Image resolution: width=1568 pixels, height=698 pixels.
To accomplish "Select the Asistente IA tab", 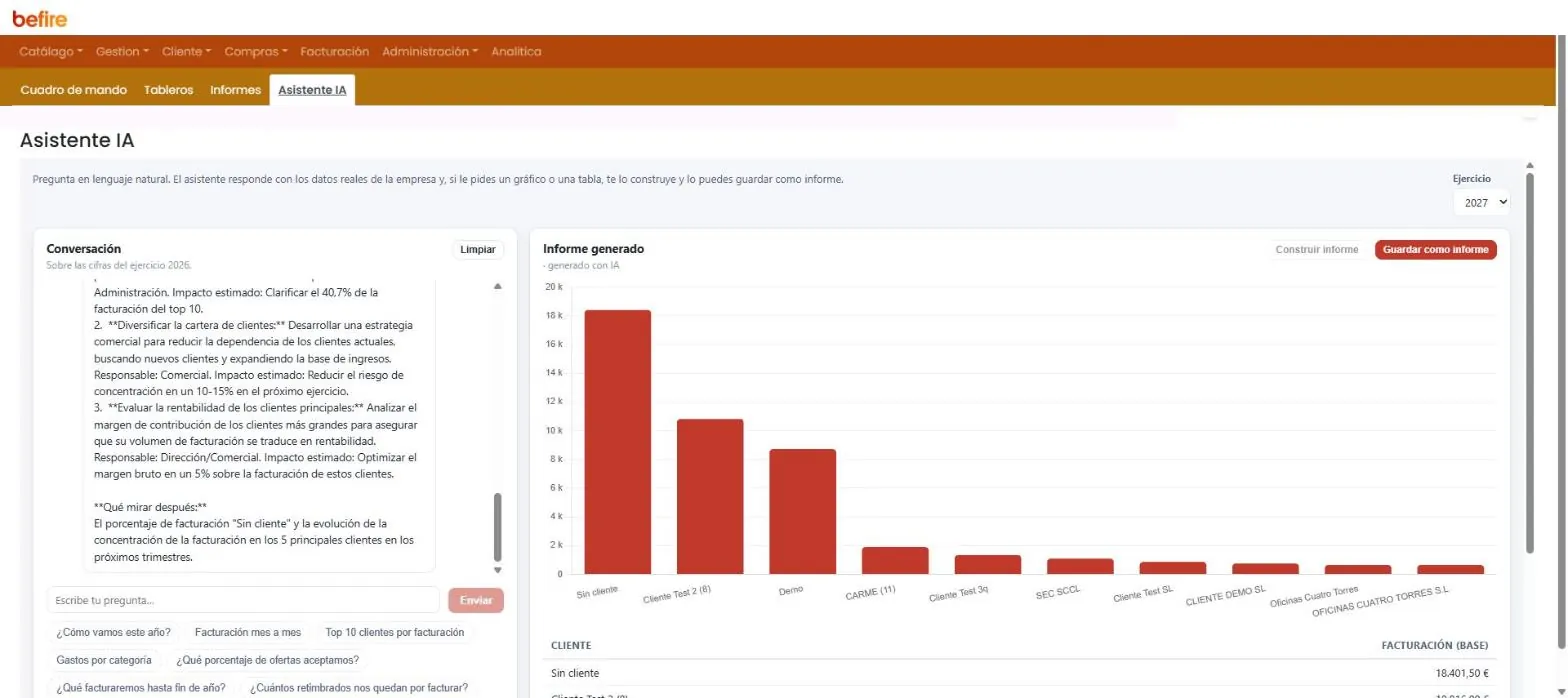I will pos(312,90).
